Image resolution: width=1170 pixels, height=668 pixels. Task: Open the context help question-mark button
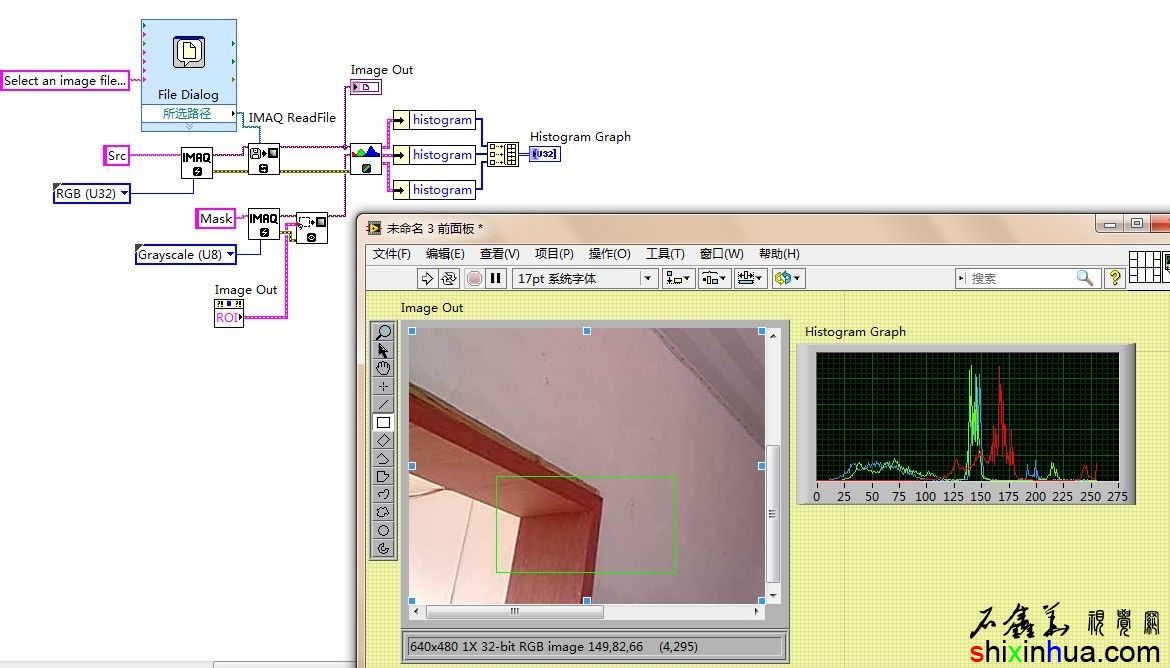[1115, 278]
